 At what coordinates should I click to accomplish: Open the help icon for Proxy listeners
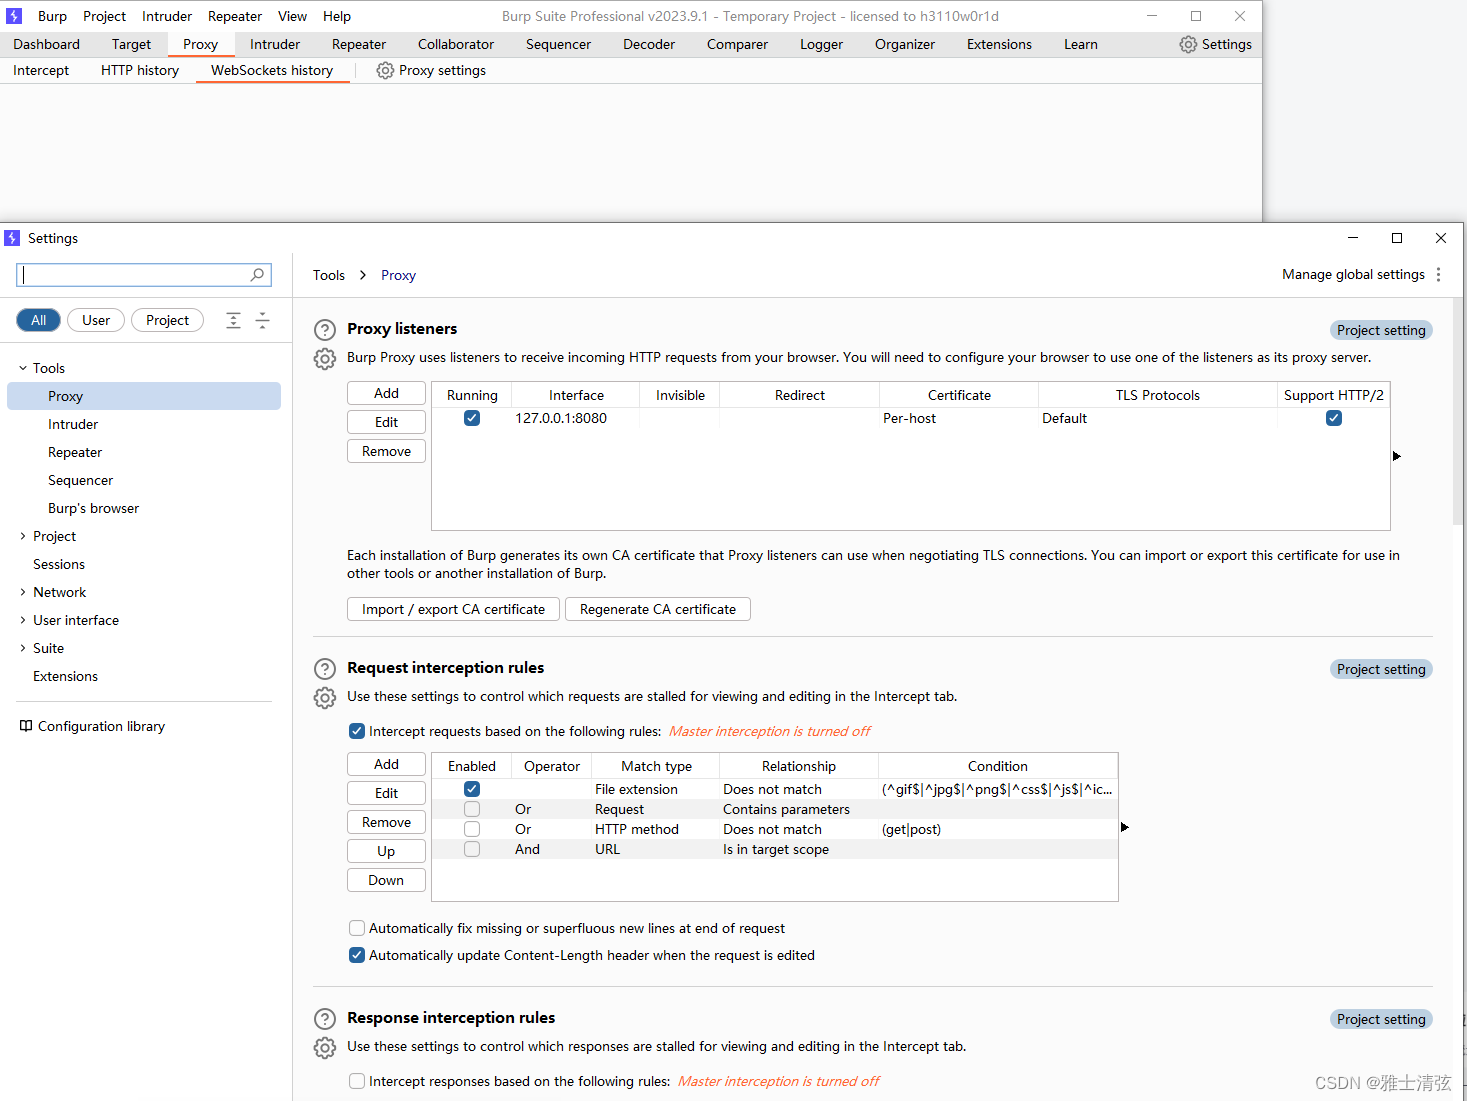click(x=325, y=330)
